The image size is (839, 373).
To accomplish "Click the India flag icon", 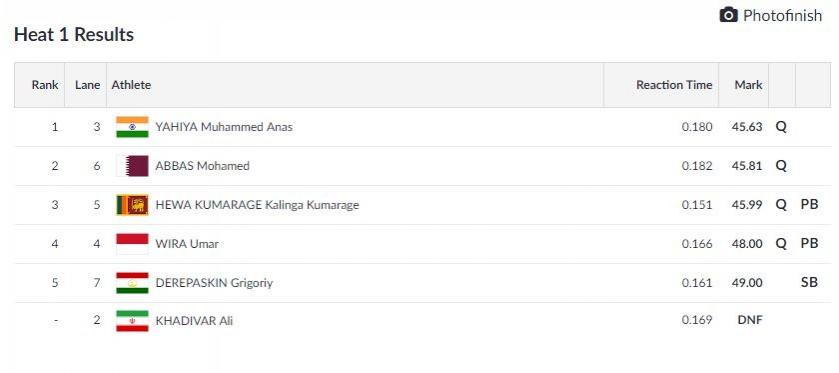I will (132, 127).
